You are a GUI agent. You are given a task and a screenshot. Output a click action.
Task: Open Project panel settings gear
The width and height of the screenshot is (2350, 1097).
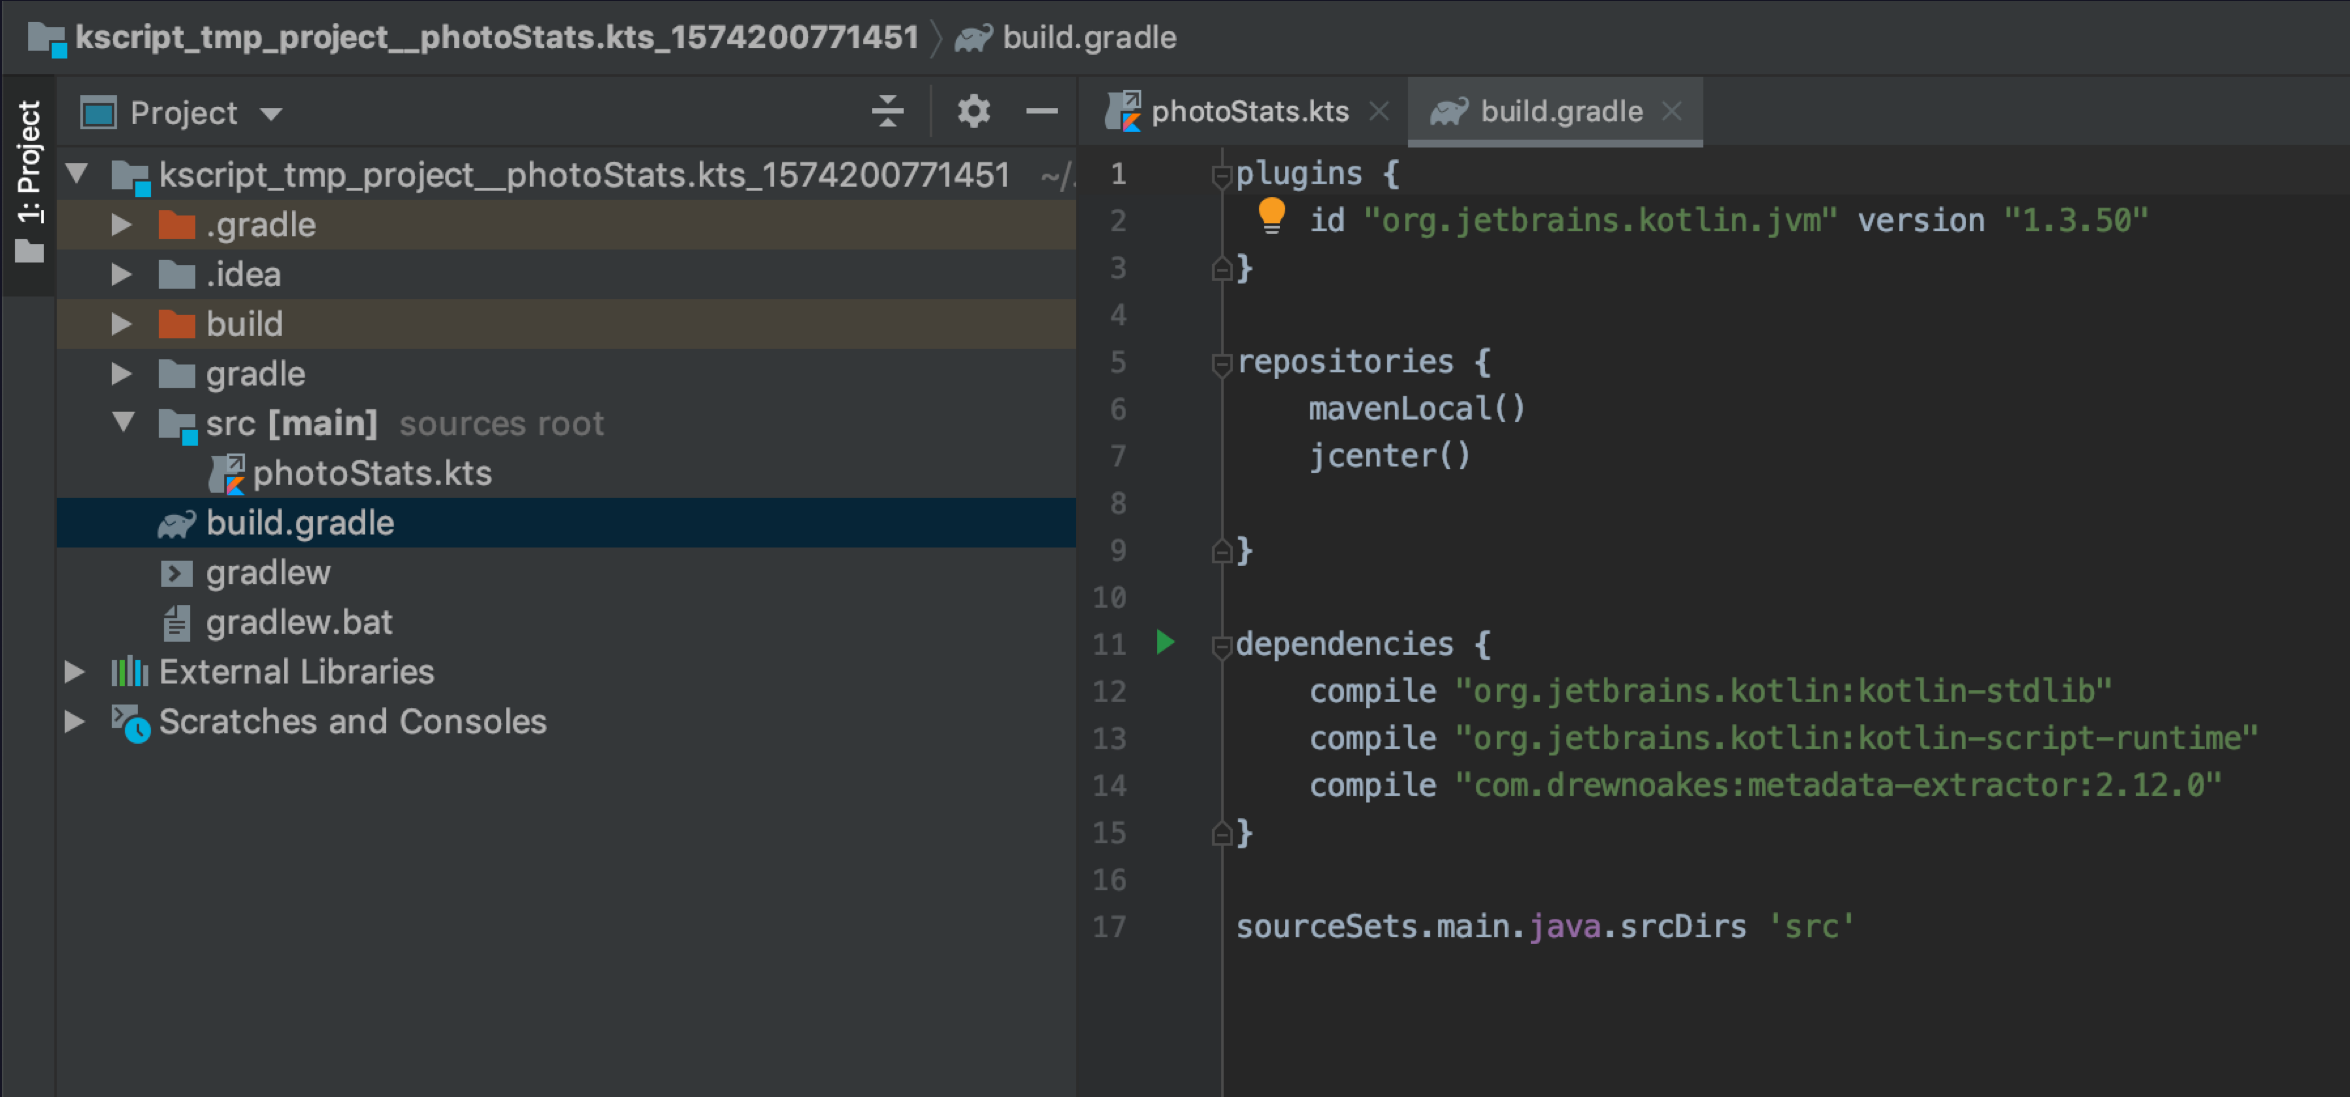click(x=973, y=111)
